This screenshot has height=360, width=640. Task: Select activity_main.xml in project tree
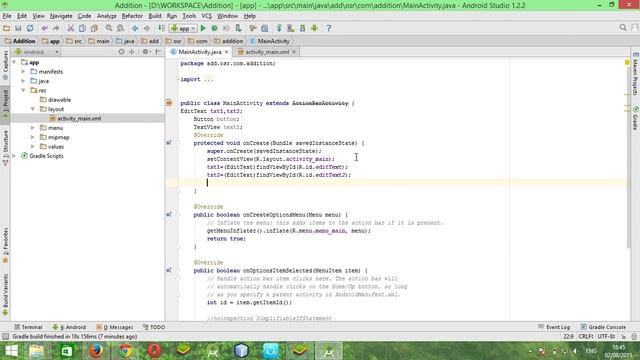click(79, 118)
